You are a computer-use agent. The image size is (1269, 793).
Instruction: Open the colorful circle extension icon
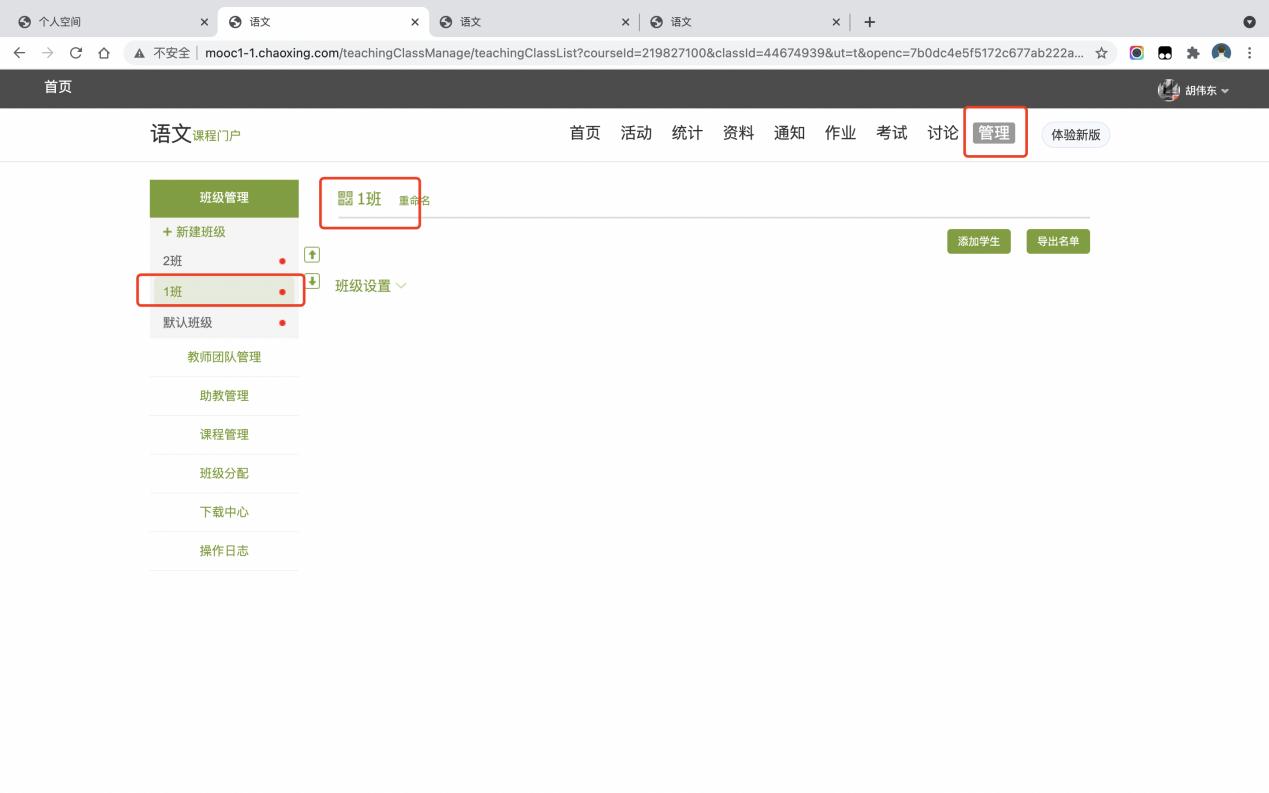[1136, 53]
